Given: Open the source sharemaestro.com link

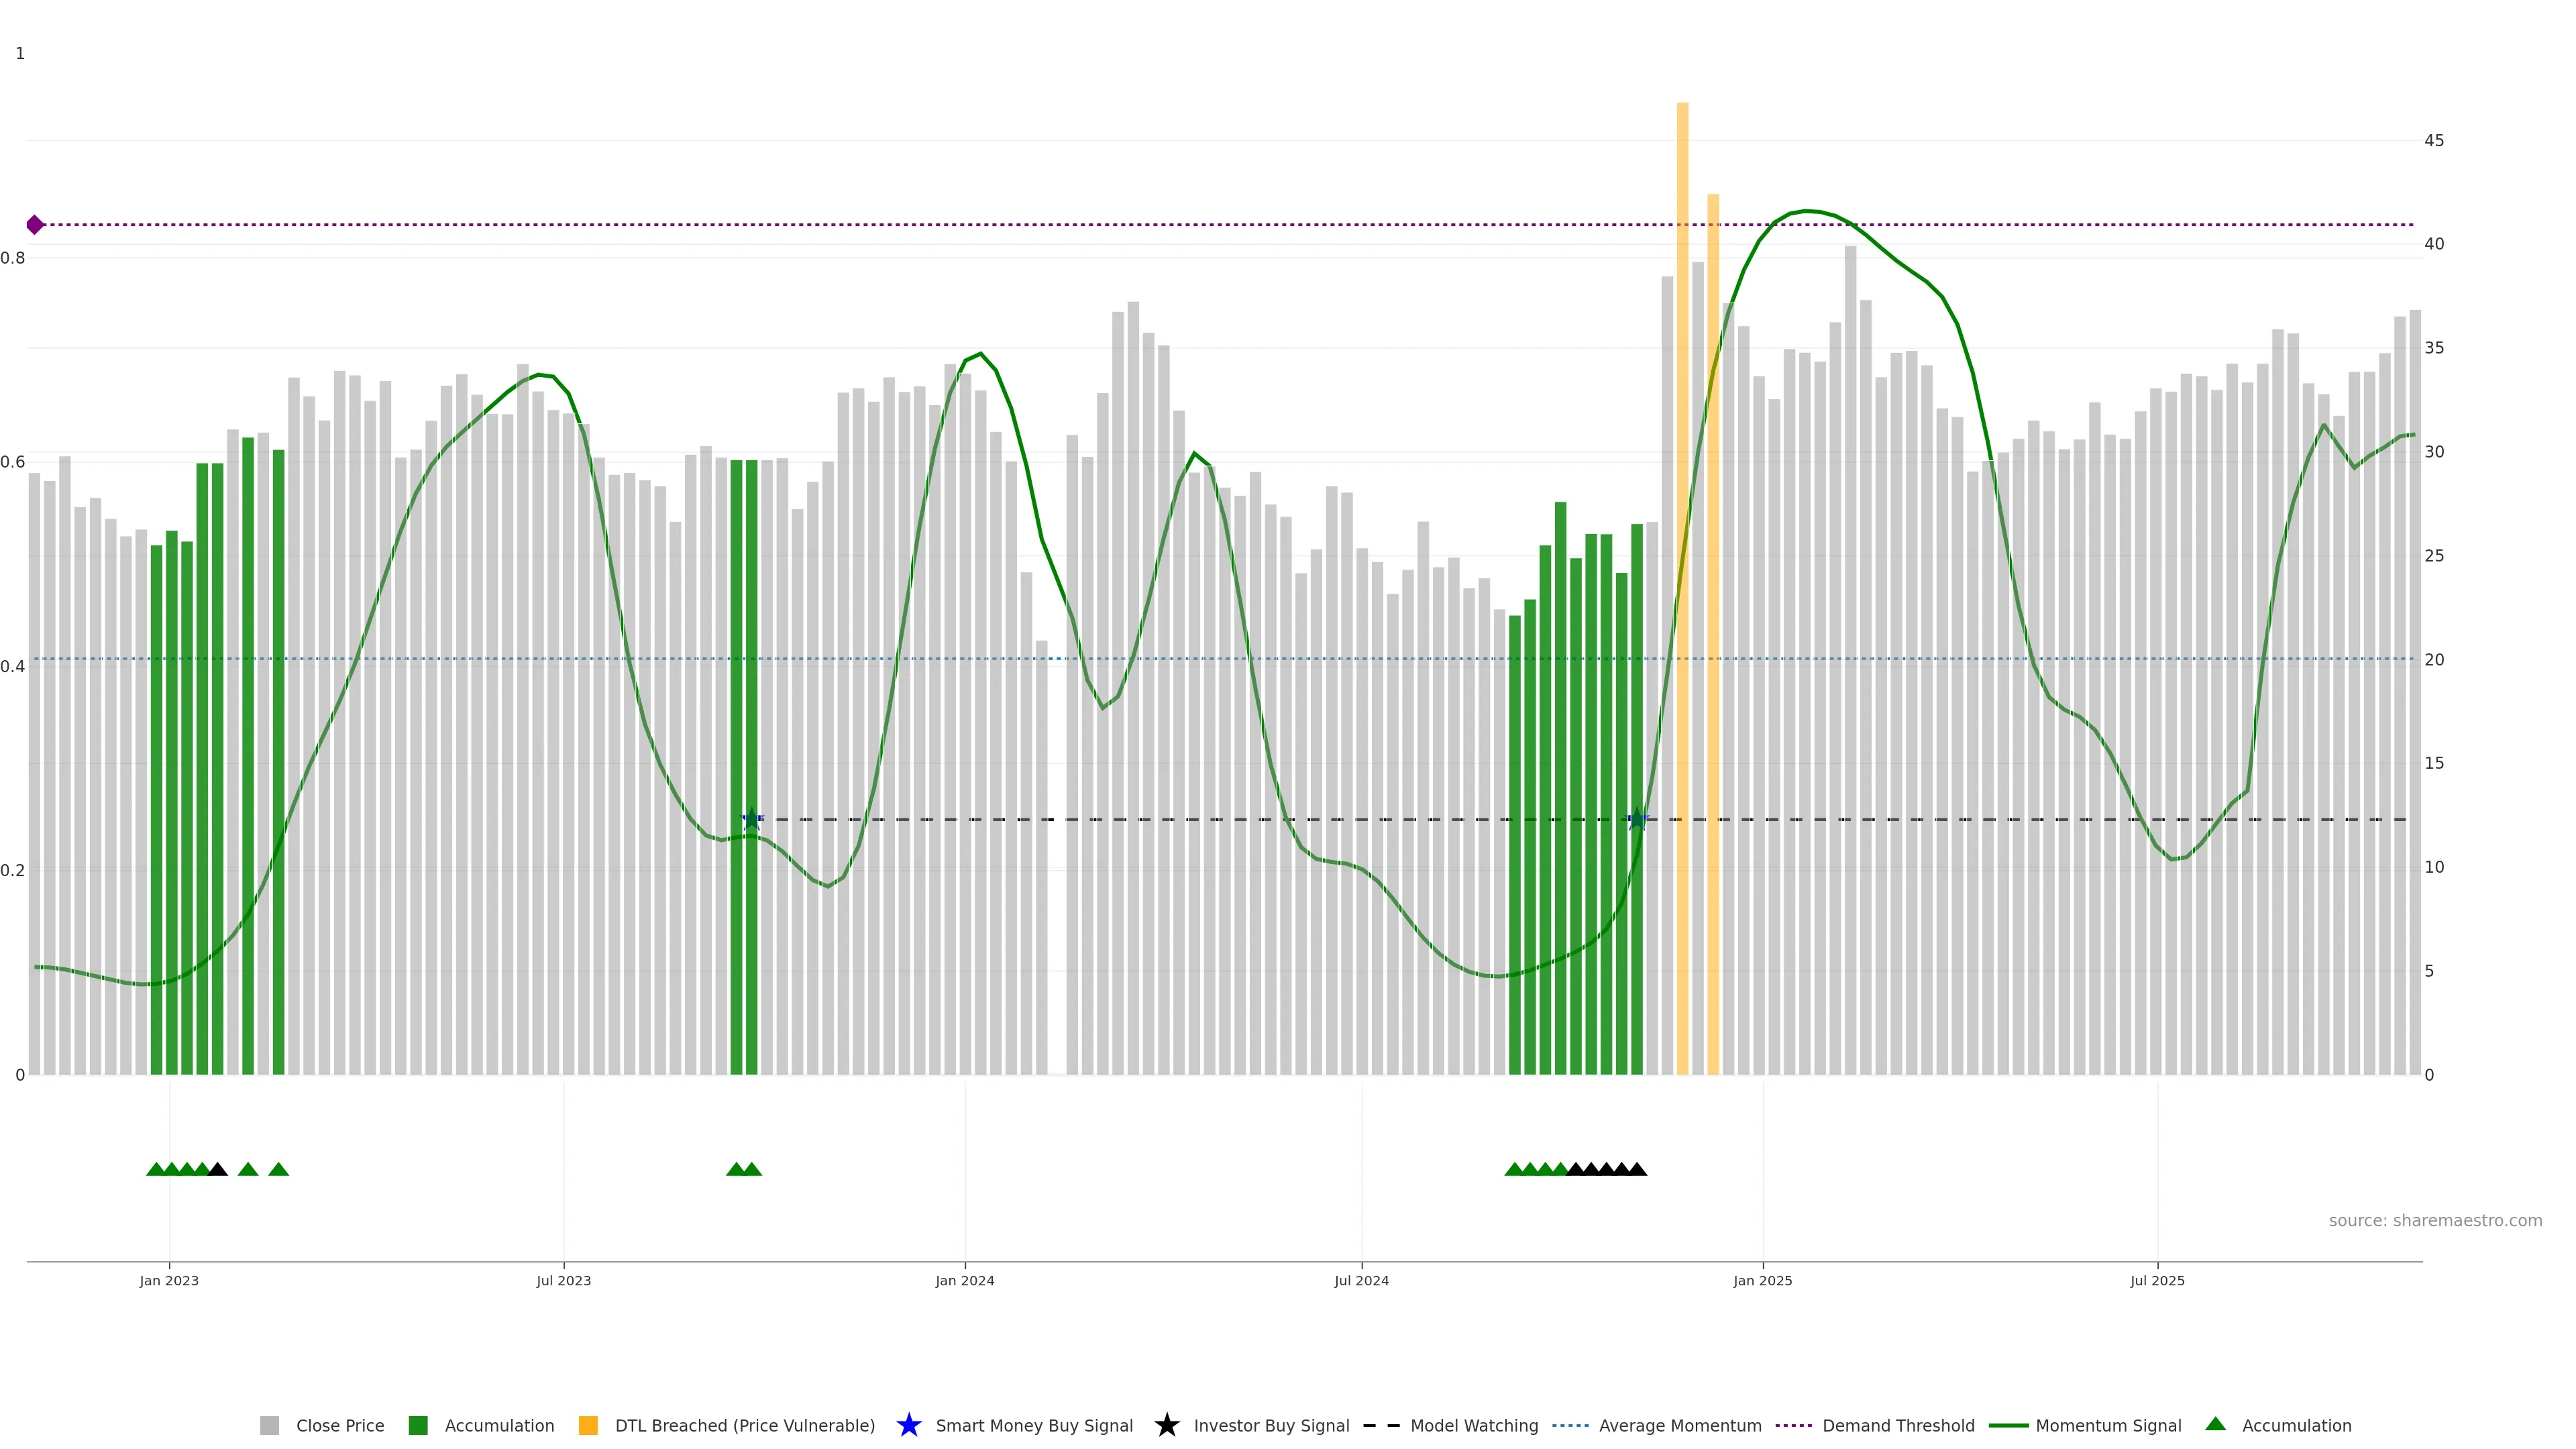Looking at the screenshot, I should (x=2435, y=1220).
